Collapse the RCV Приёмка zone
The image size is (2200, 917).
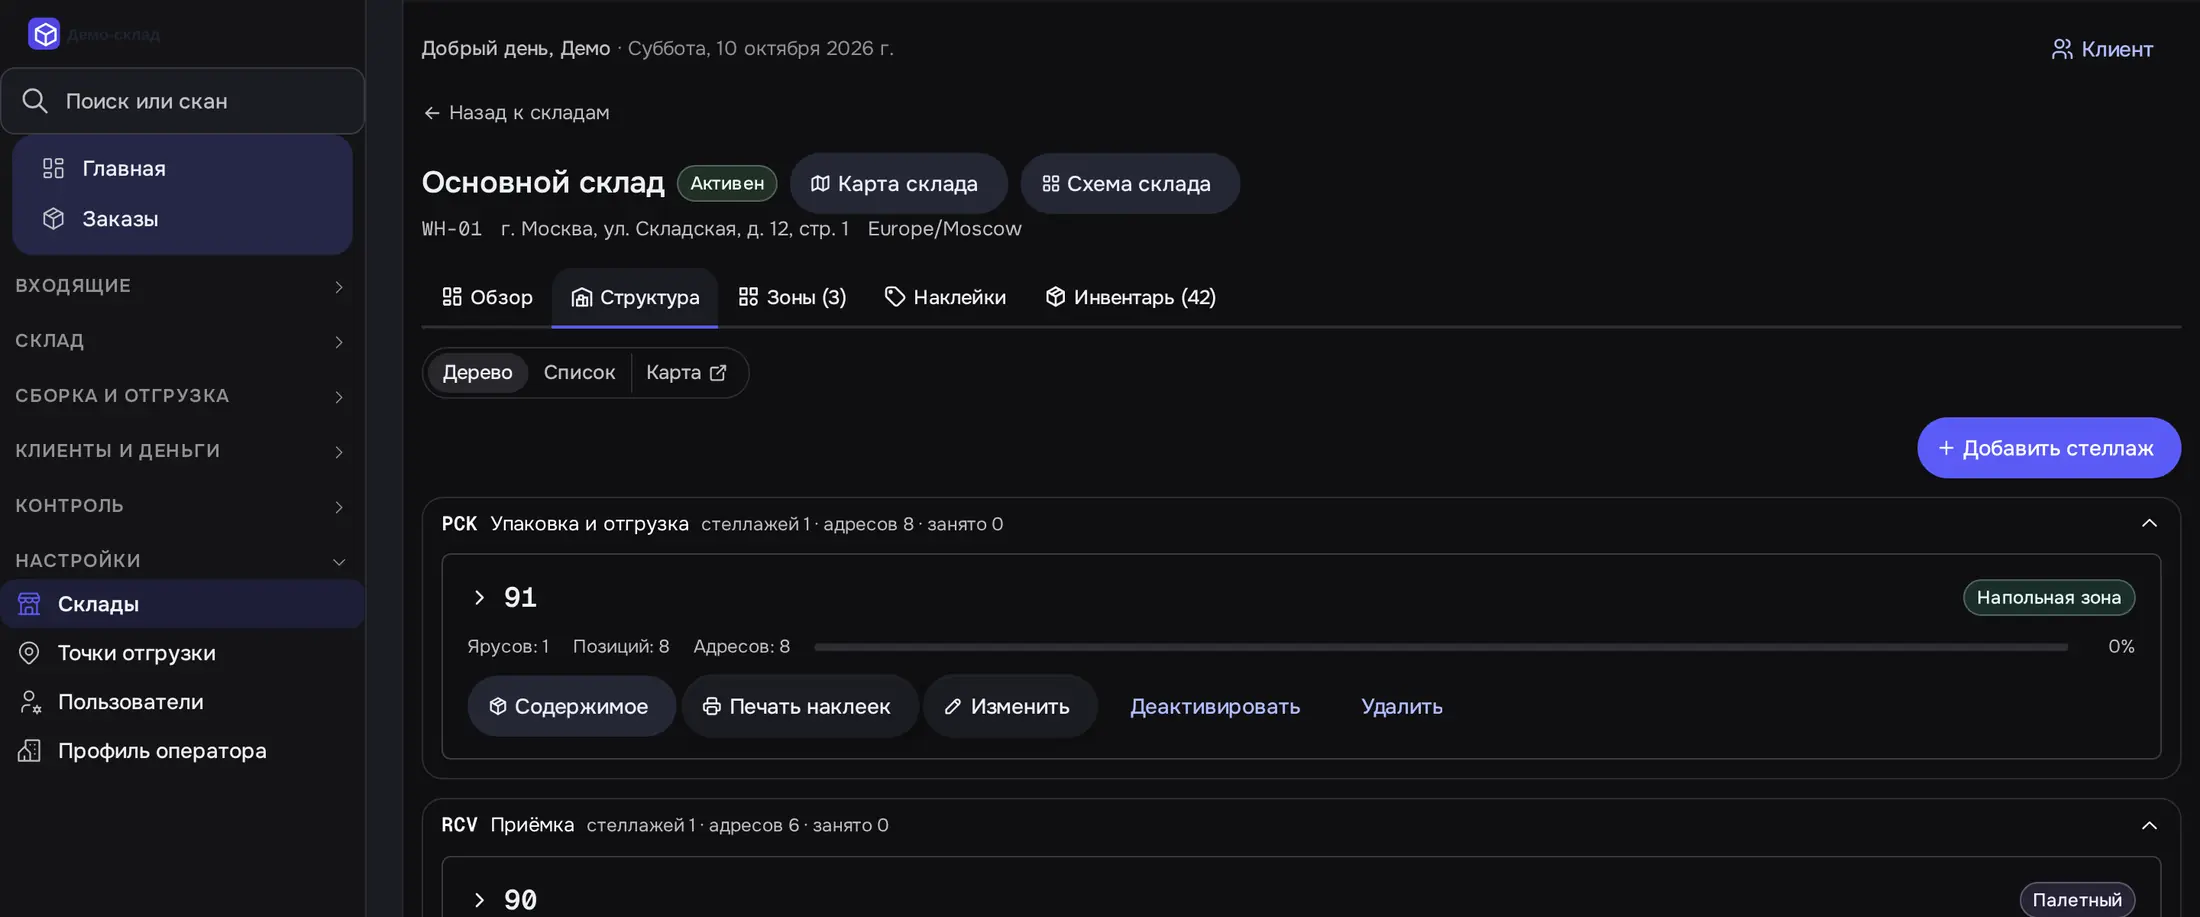click(2149, 826)
